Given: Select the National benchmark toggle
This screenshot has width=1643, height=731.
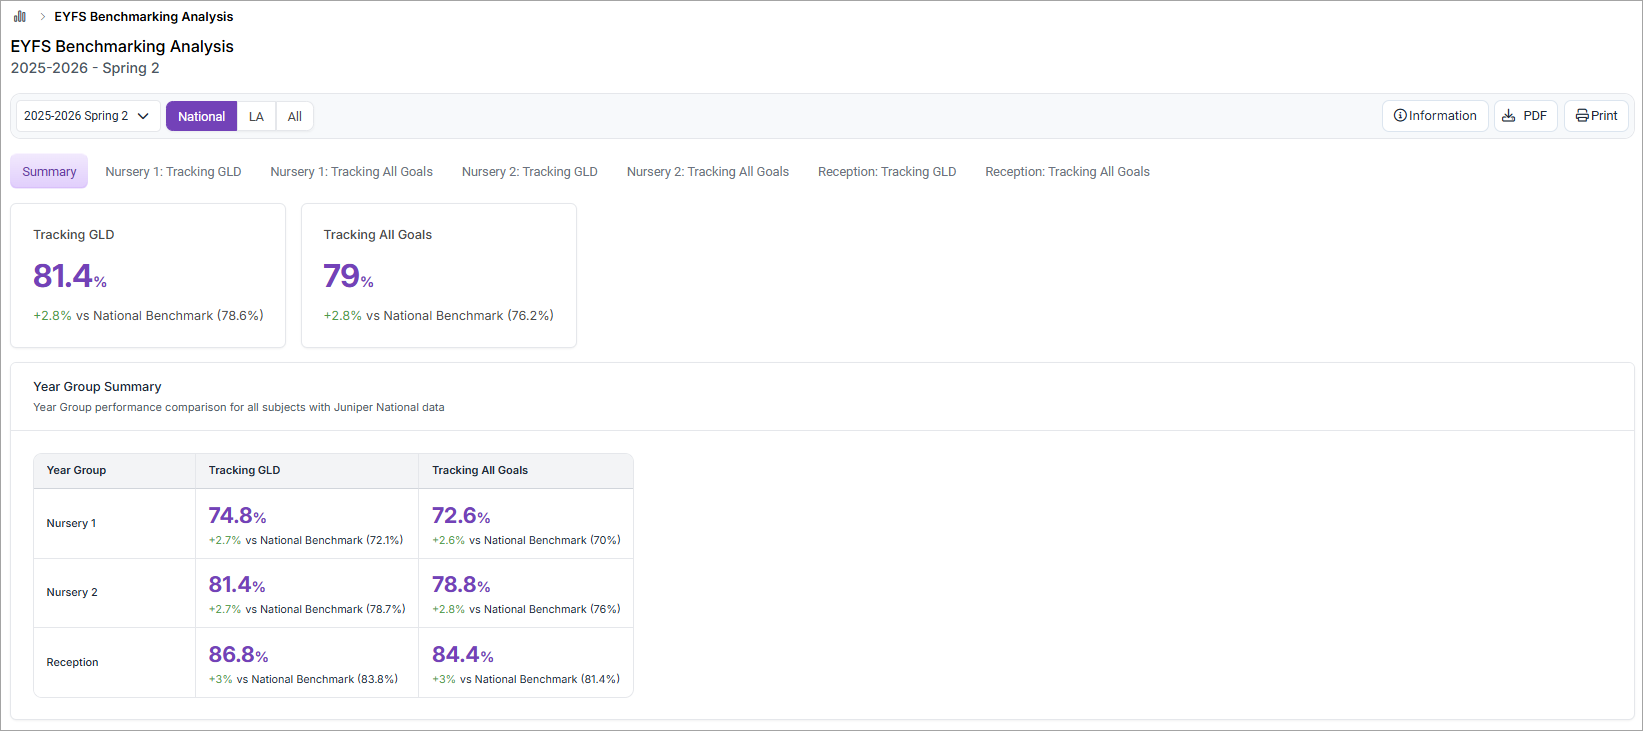Looking at the screenshot, I should coord(201,116).
